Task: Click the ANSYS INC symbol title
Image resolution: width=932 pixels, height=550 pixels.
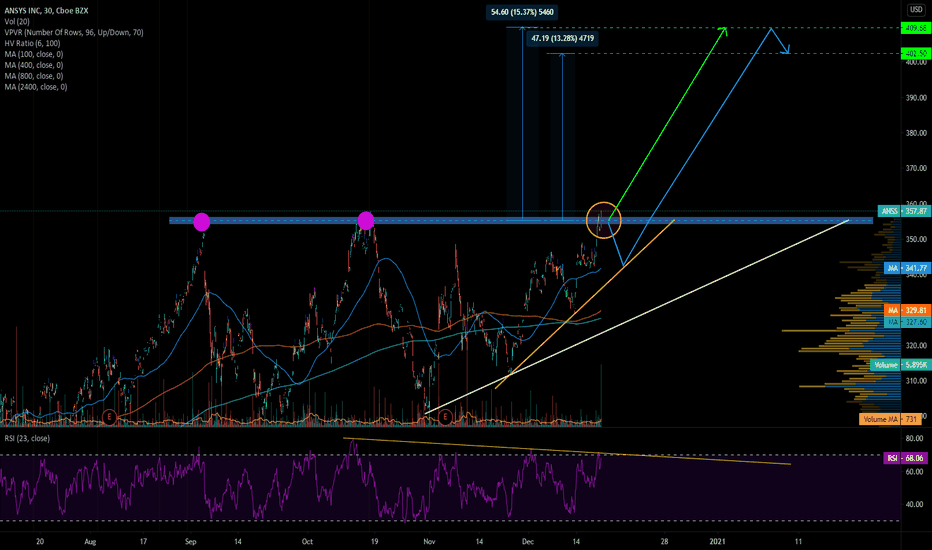Action: click(x=46, y=11)
